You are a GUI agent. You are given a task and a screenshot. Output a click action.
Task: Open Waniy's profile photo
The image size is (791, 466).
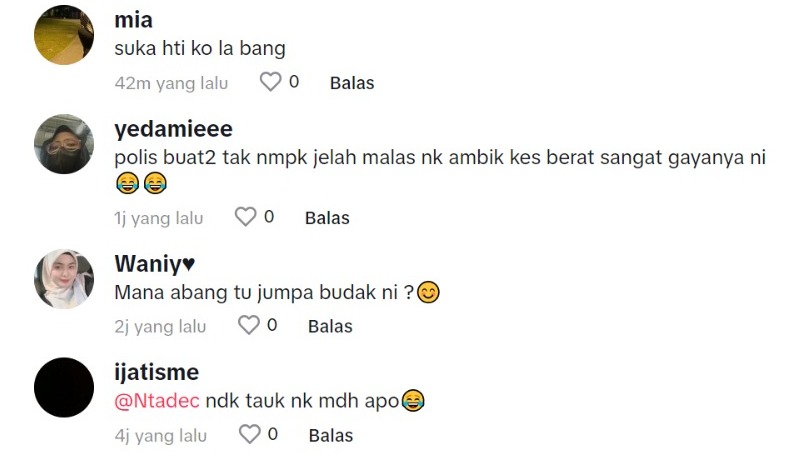pos(64,278)
